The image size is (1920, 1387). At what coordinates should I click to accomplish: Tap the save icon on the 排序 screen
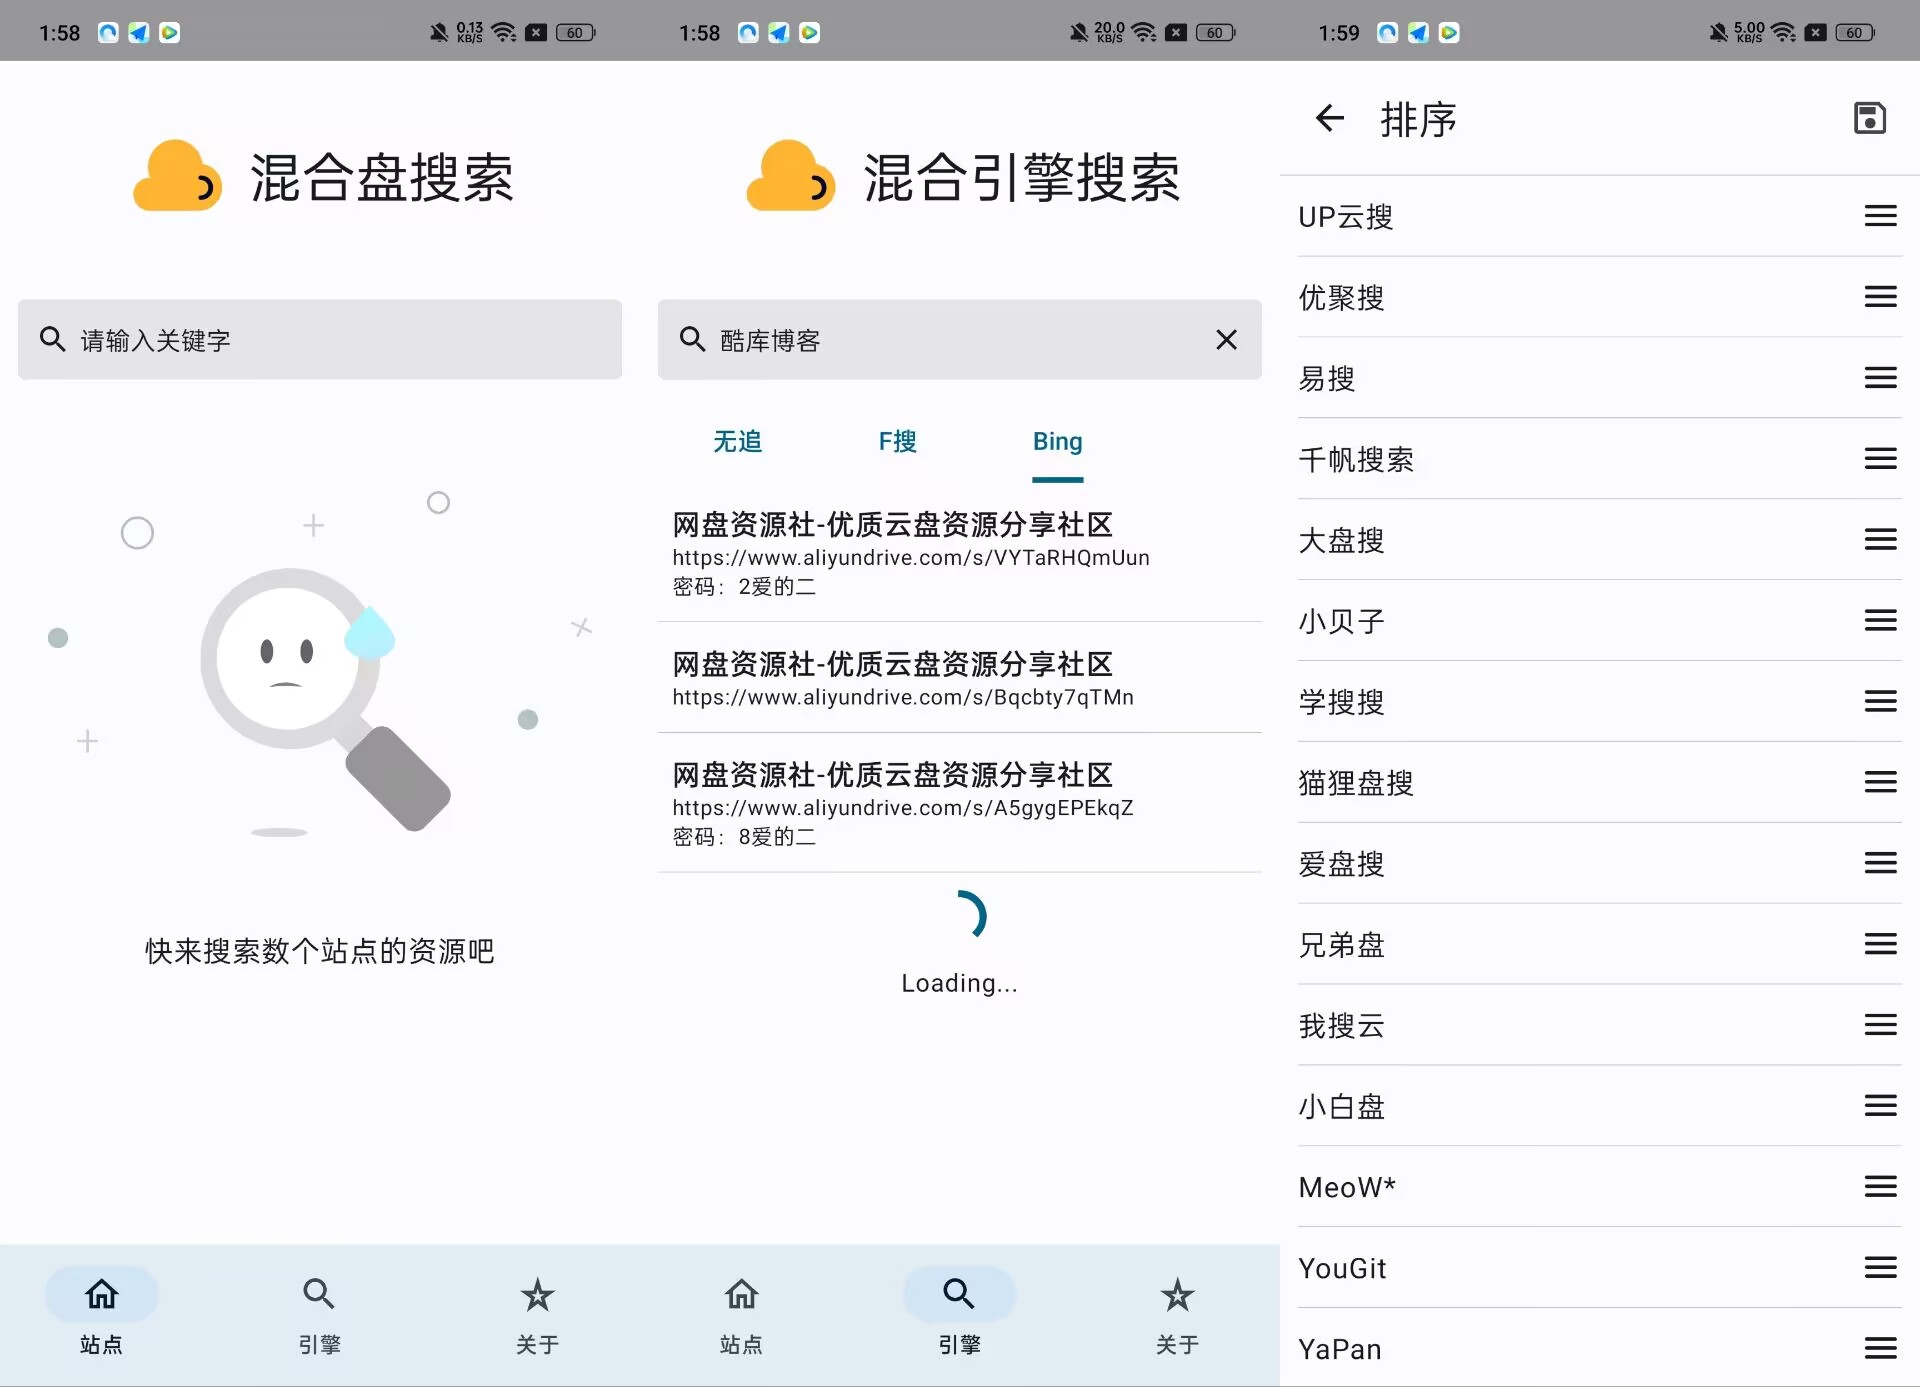point(1870,118)
